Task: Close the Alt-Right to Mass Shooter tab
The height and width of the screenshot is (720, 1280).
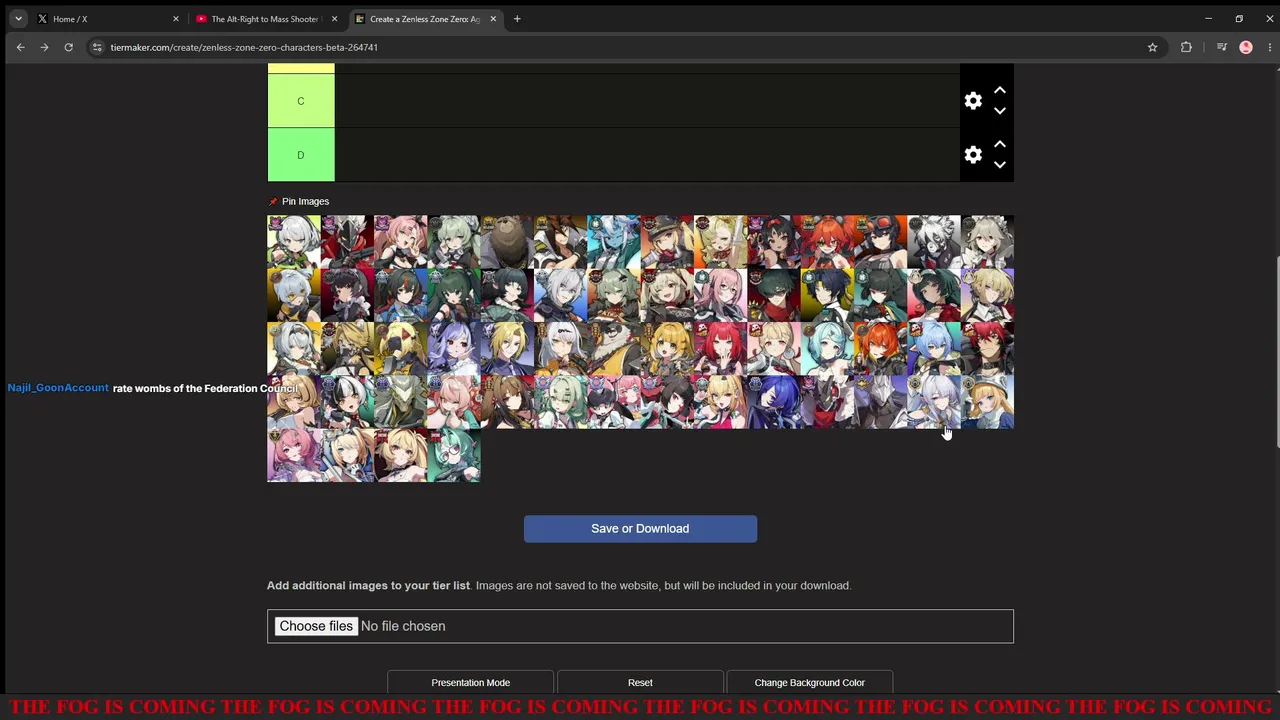Action: [334, 19]
